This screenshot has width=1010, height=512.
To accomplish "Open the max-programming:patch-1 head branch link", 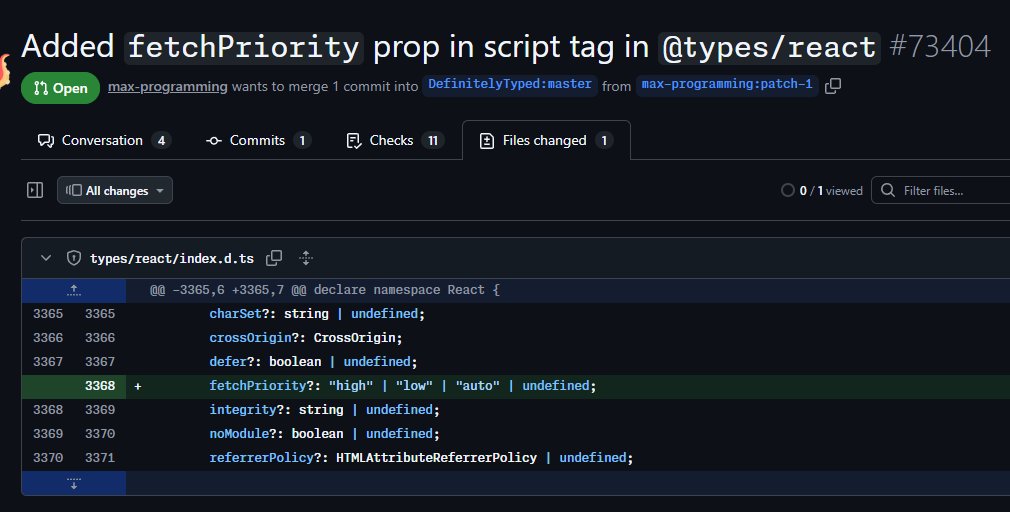I will tap(727, 84).
